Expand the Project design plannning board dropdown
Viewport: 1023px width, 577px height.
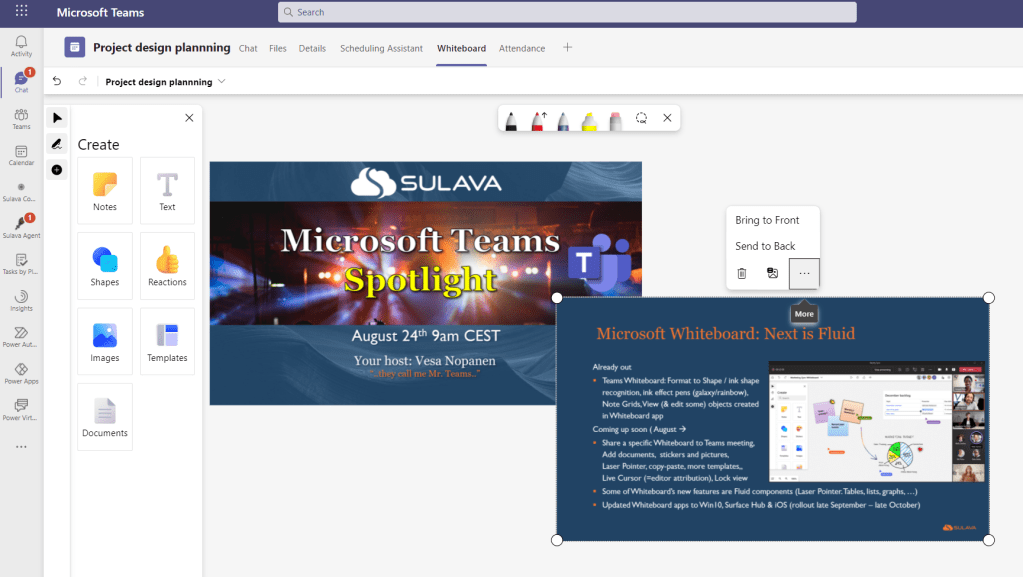click(222, 82)
